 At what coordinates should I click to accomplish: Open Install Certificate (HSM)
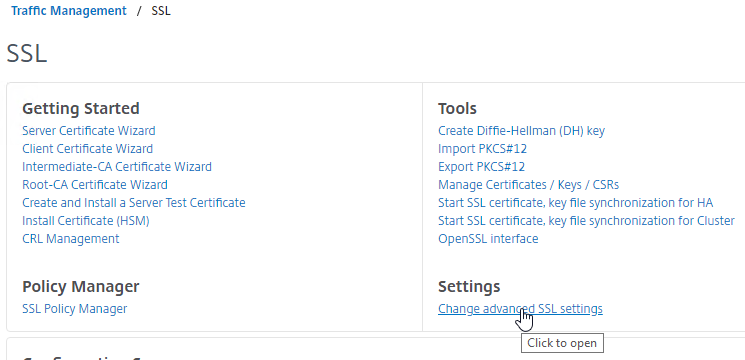[86, 221]
